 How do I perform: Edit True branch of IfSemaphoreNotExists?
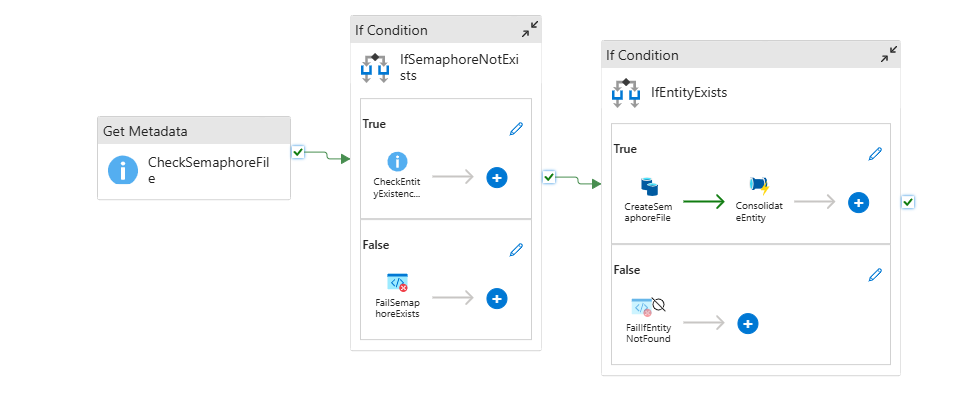coord(516,128)
